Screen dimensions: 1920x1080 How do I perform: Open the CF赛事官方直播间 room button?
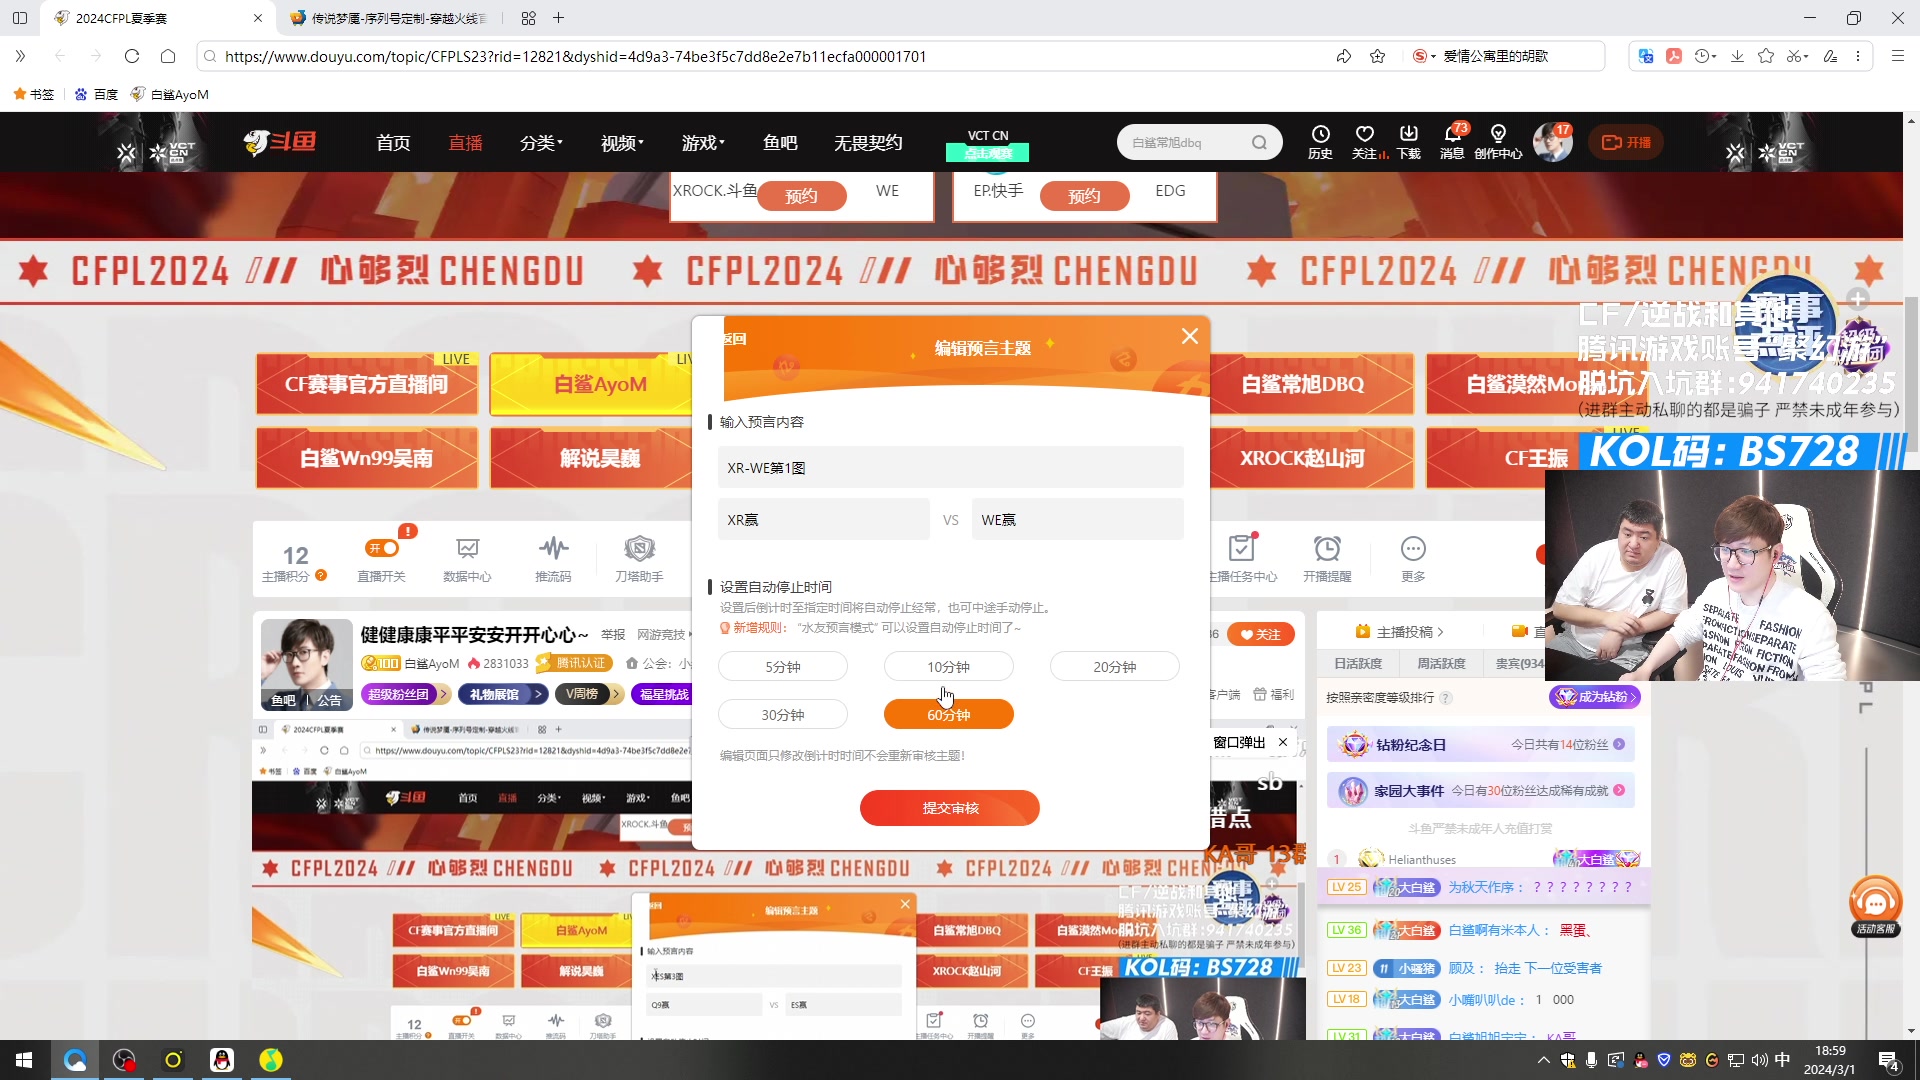[x=366, y=384]
